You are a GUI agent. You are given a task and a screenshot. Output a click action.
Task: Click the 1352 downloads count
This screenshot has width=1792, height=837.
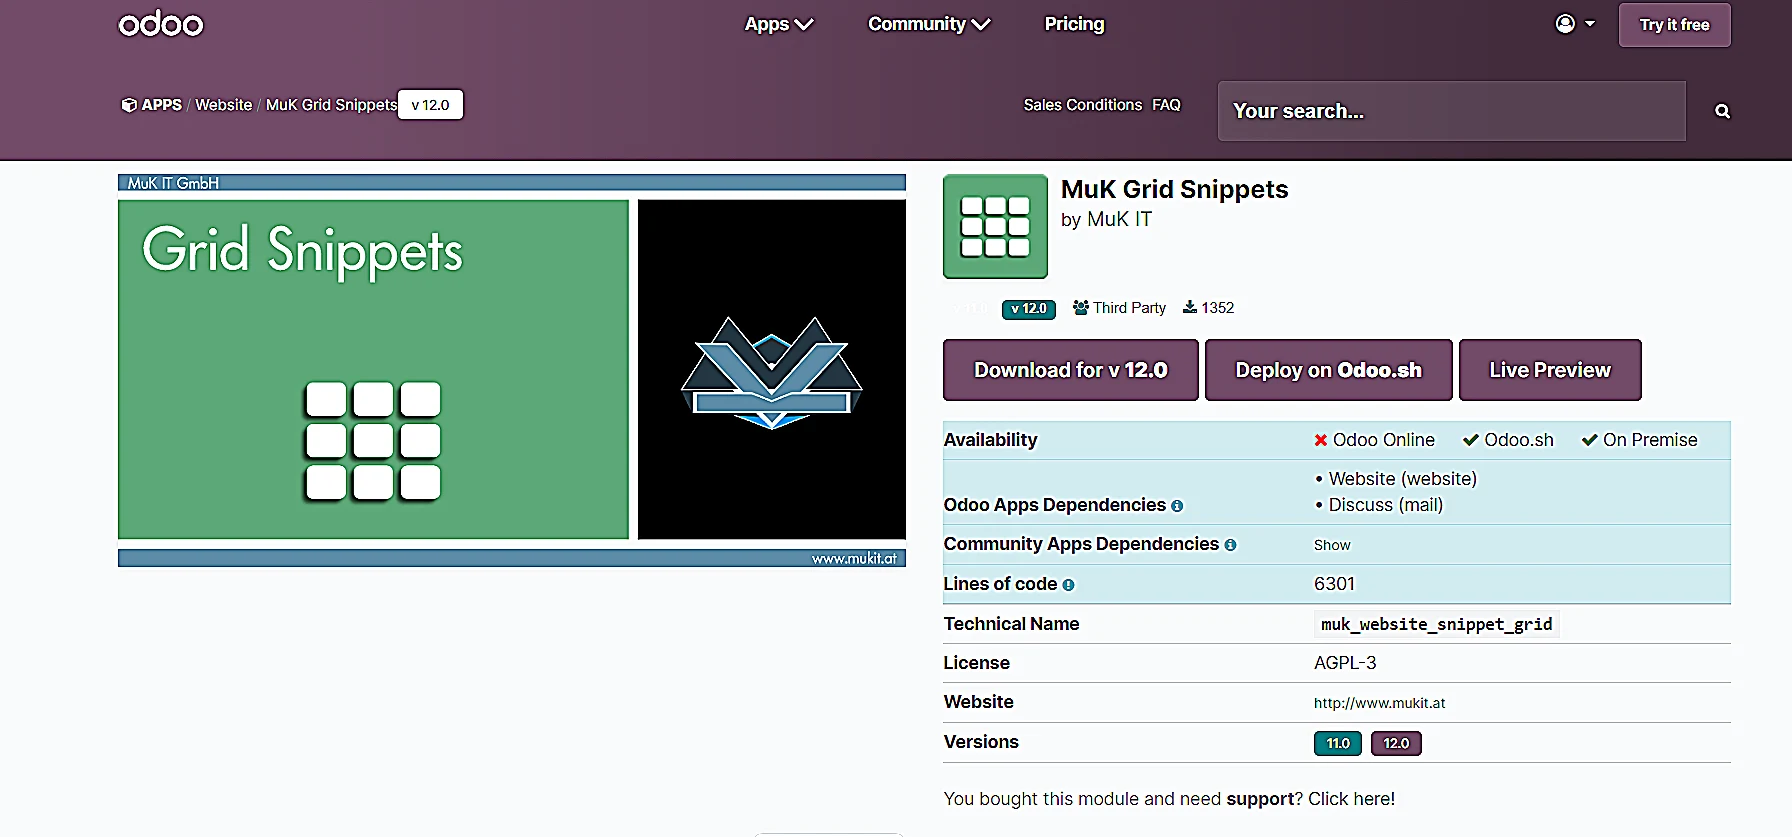(x=1217, y=308)
